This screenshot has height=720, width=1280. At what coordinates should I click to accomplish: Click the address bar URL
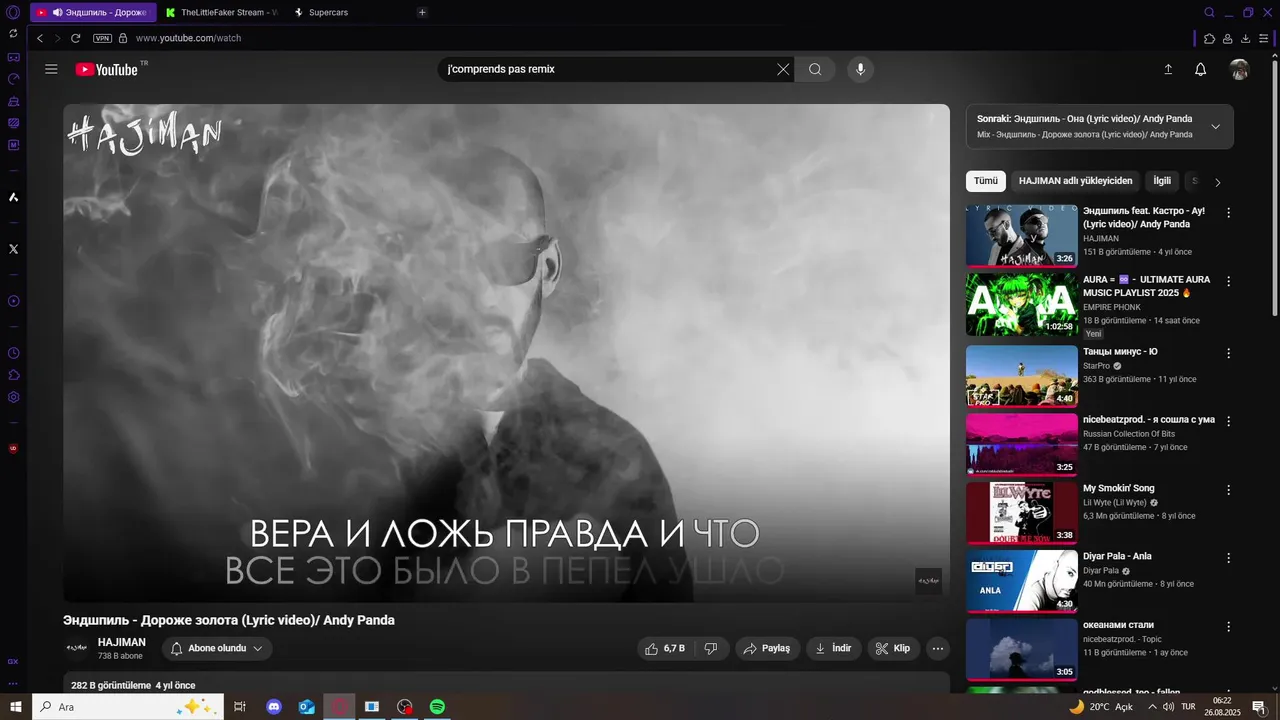point(188,38)
